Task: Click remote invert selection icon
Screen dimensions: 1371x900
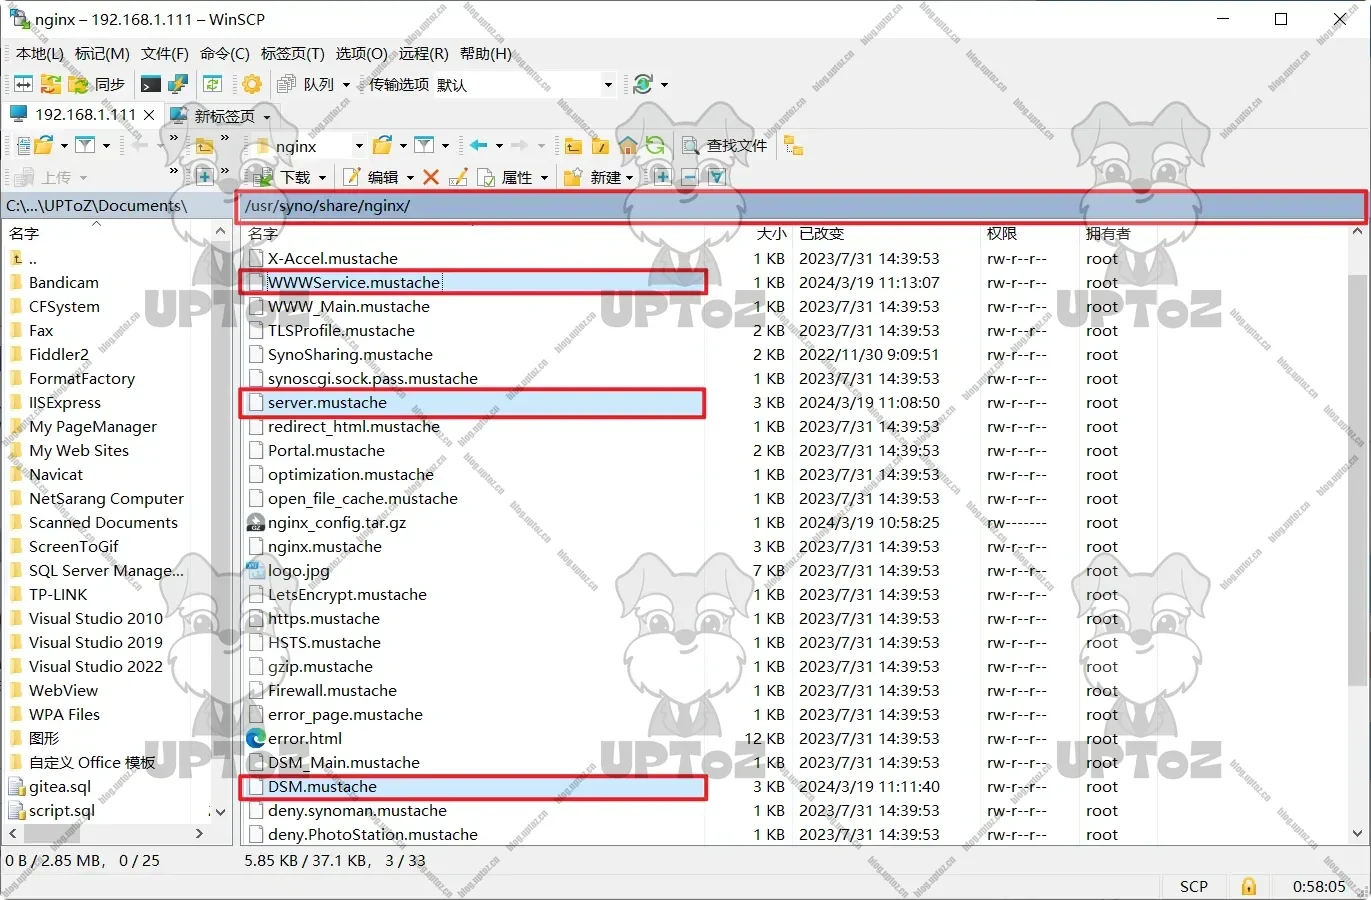Action: click(x=717, y=177)
